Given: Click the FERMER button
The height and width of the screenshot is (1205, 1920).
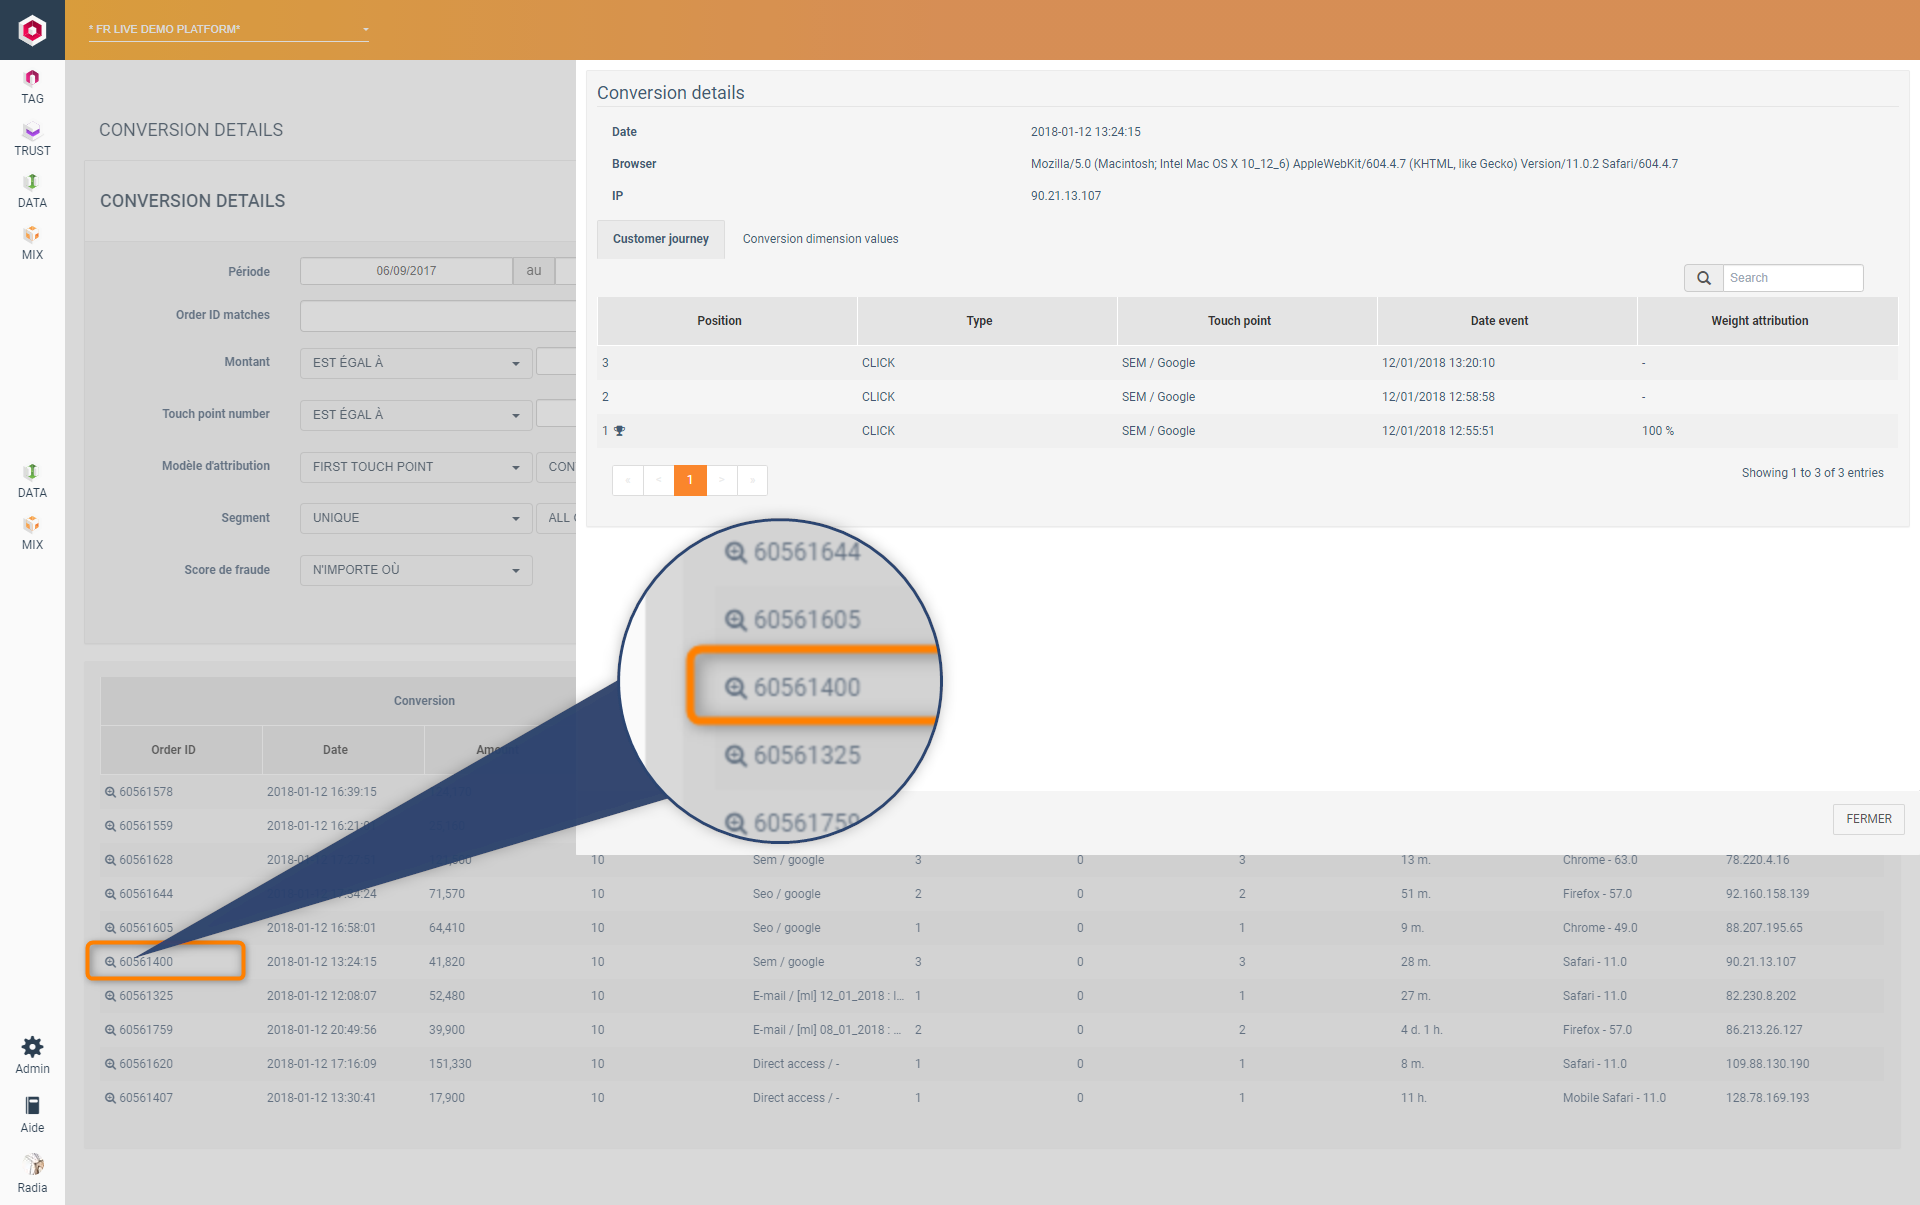Looking at the screenshot, I should click(1868, 819).
